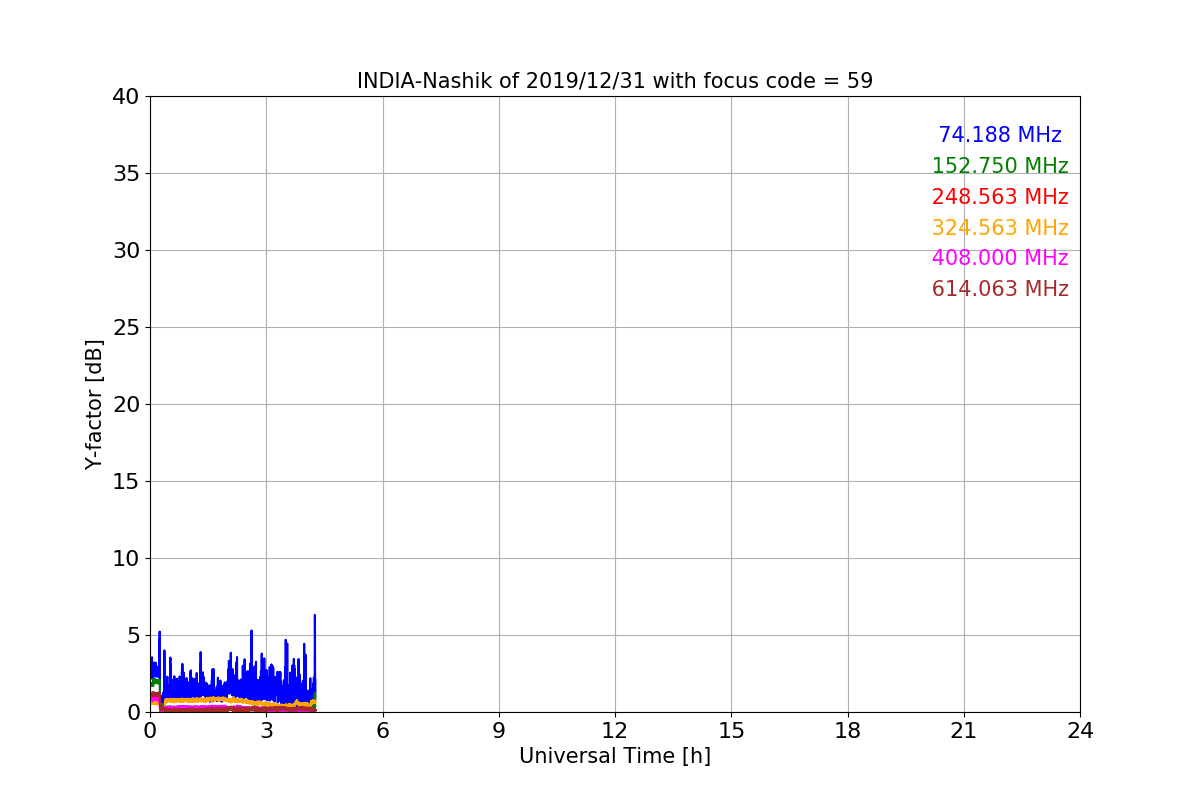Click the y-axis tick label 30
Viewport: 1200px width, 800px height.
tap(126, 251)
